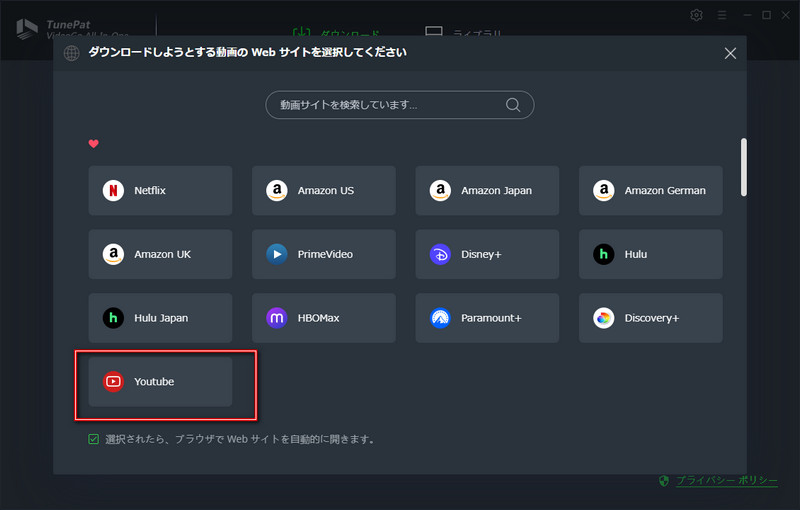Select the Netflix site tile
Image resolution: width=800 pixels, height=510 pixels.
tap(160, 190)
